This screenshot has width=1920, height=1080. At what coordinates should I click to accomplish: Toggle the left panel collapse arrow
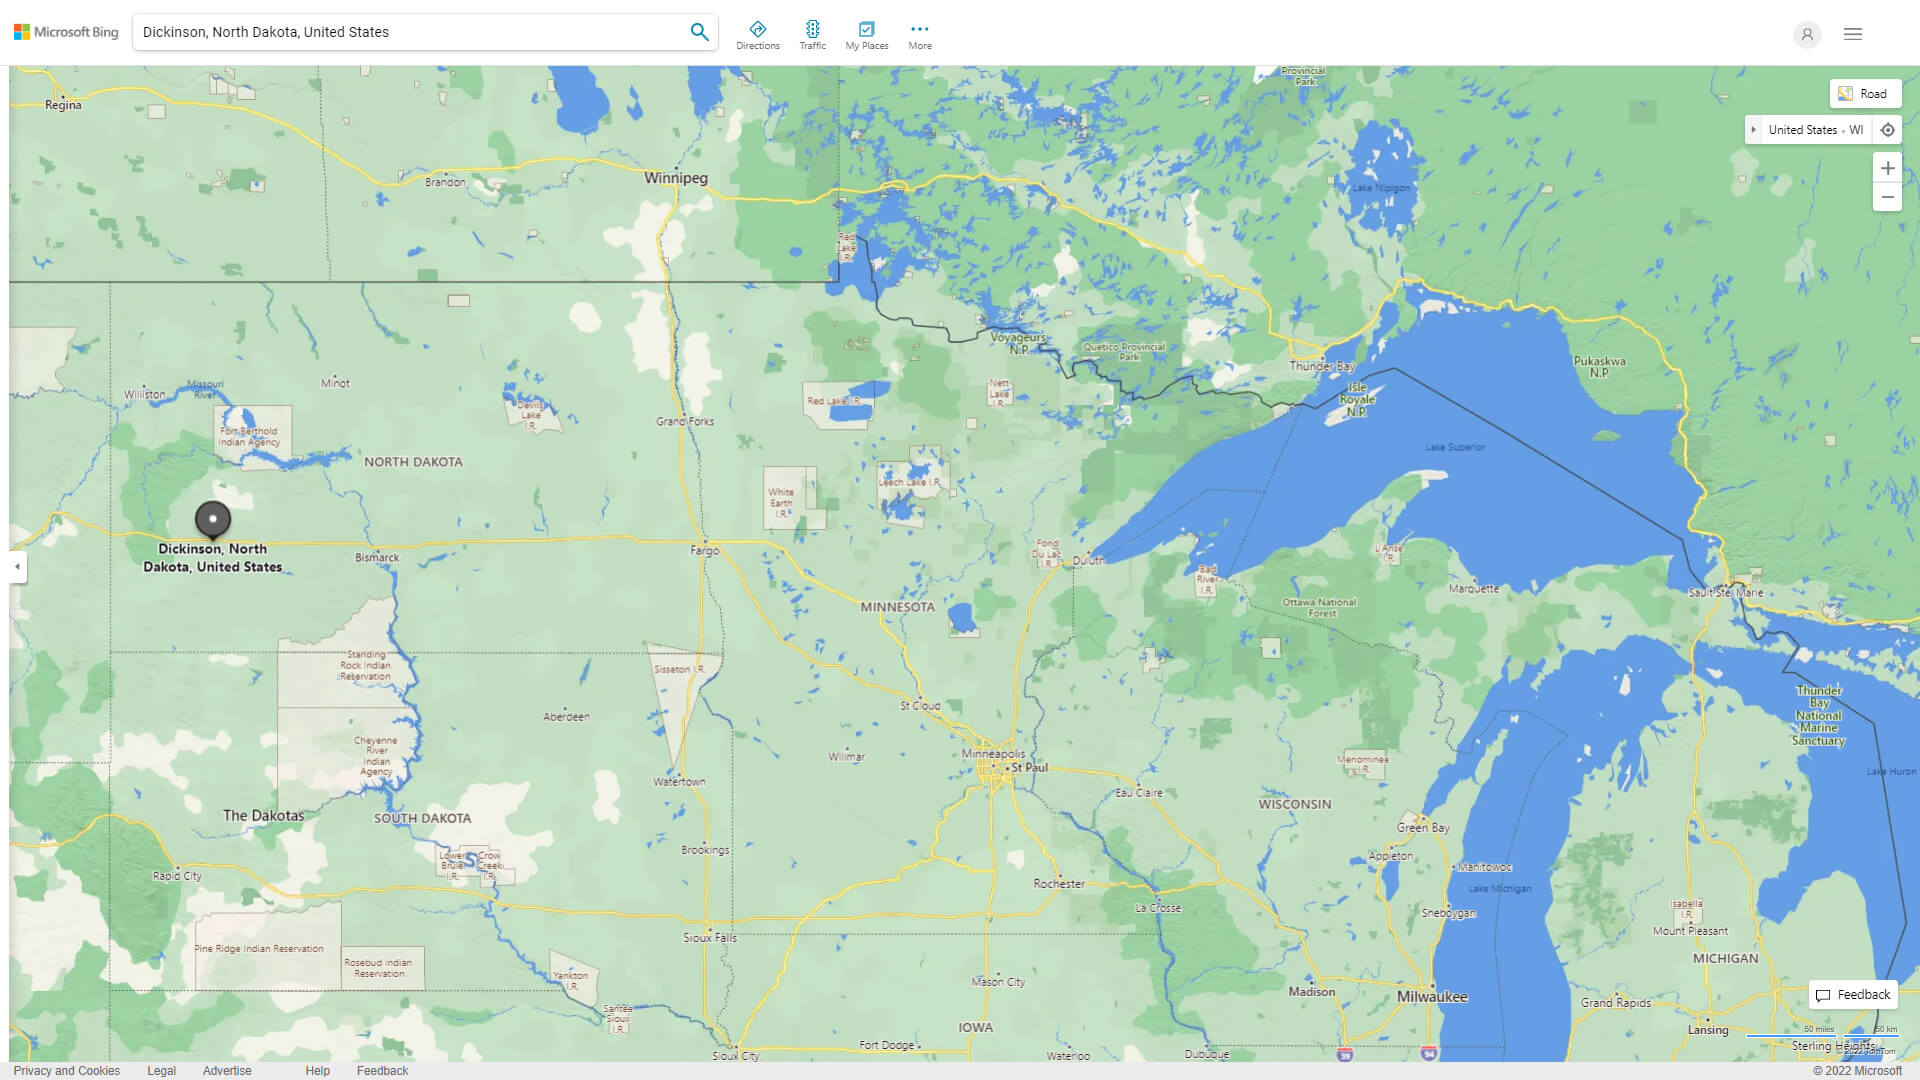pyautogui.click(x=17, y=567)
